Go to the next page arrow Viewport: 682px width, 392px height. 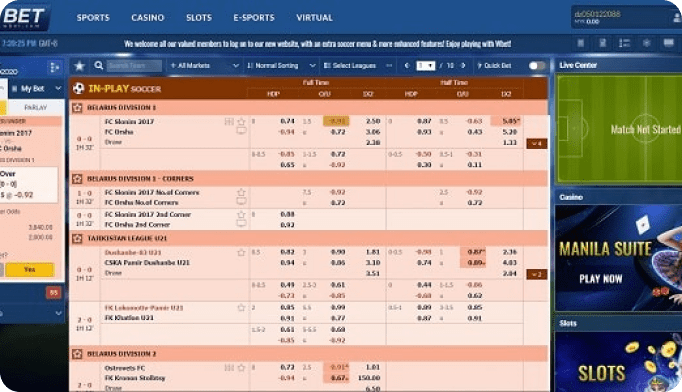463,66
